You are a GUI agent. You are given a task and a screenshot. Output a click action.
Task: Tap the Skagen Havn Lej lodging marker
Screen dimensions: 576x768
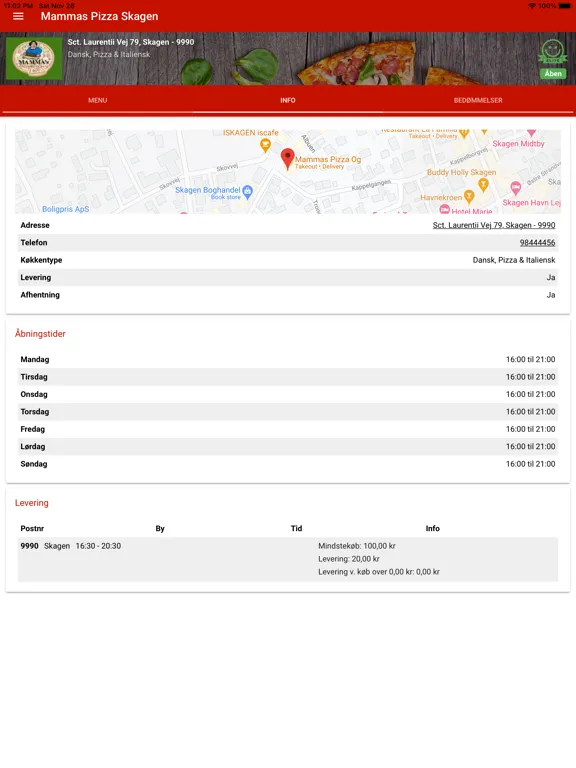(515, 188)
